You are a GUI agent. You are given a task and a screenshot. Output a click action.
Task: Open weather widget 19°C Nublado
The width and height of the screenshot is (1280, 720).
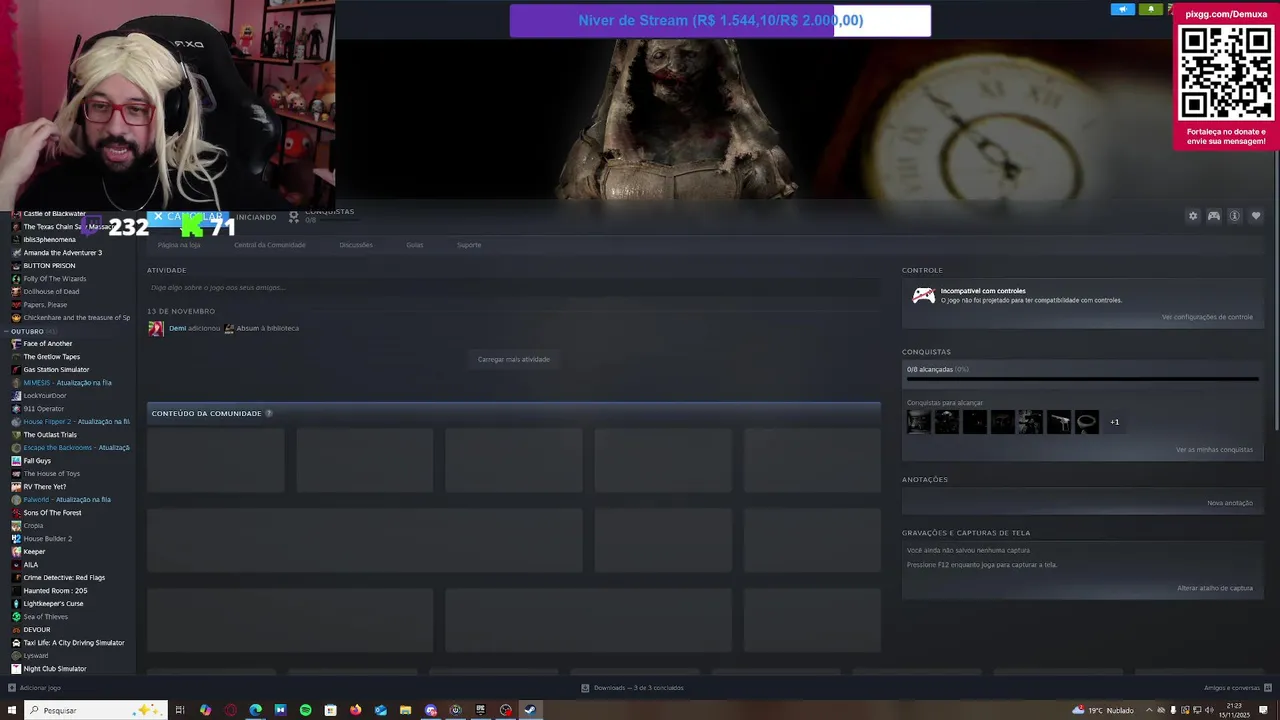coord(1103,710)
